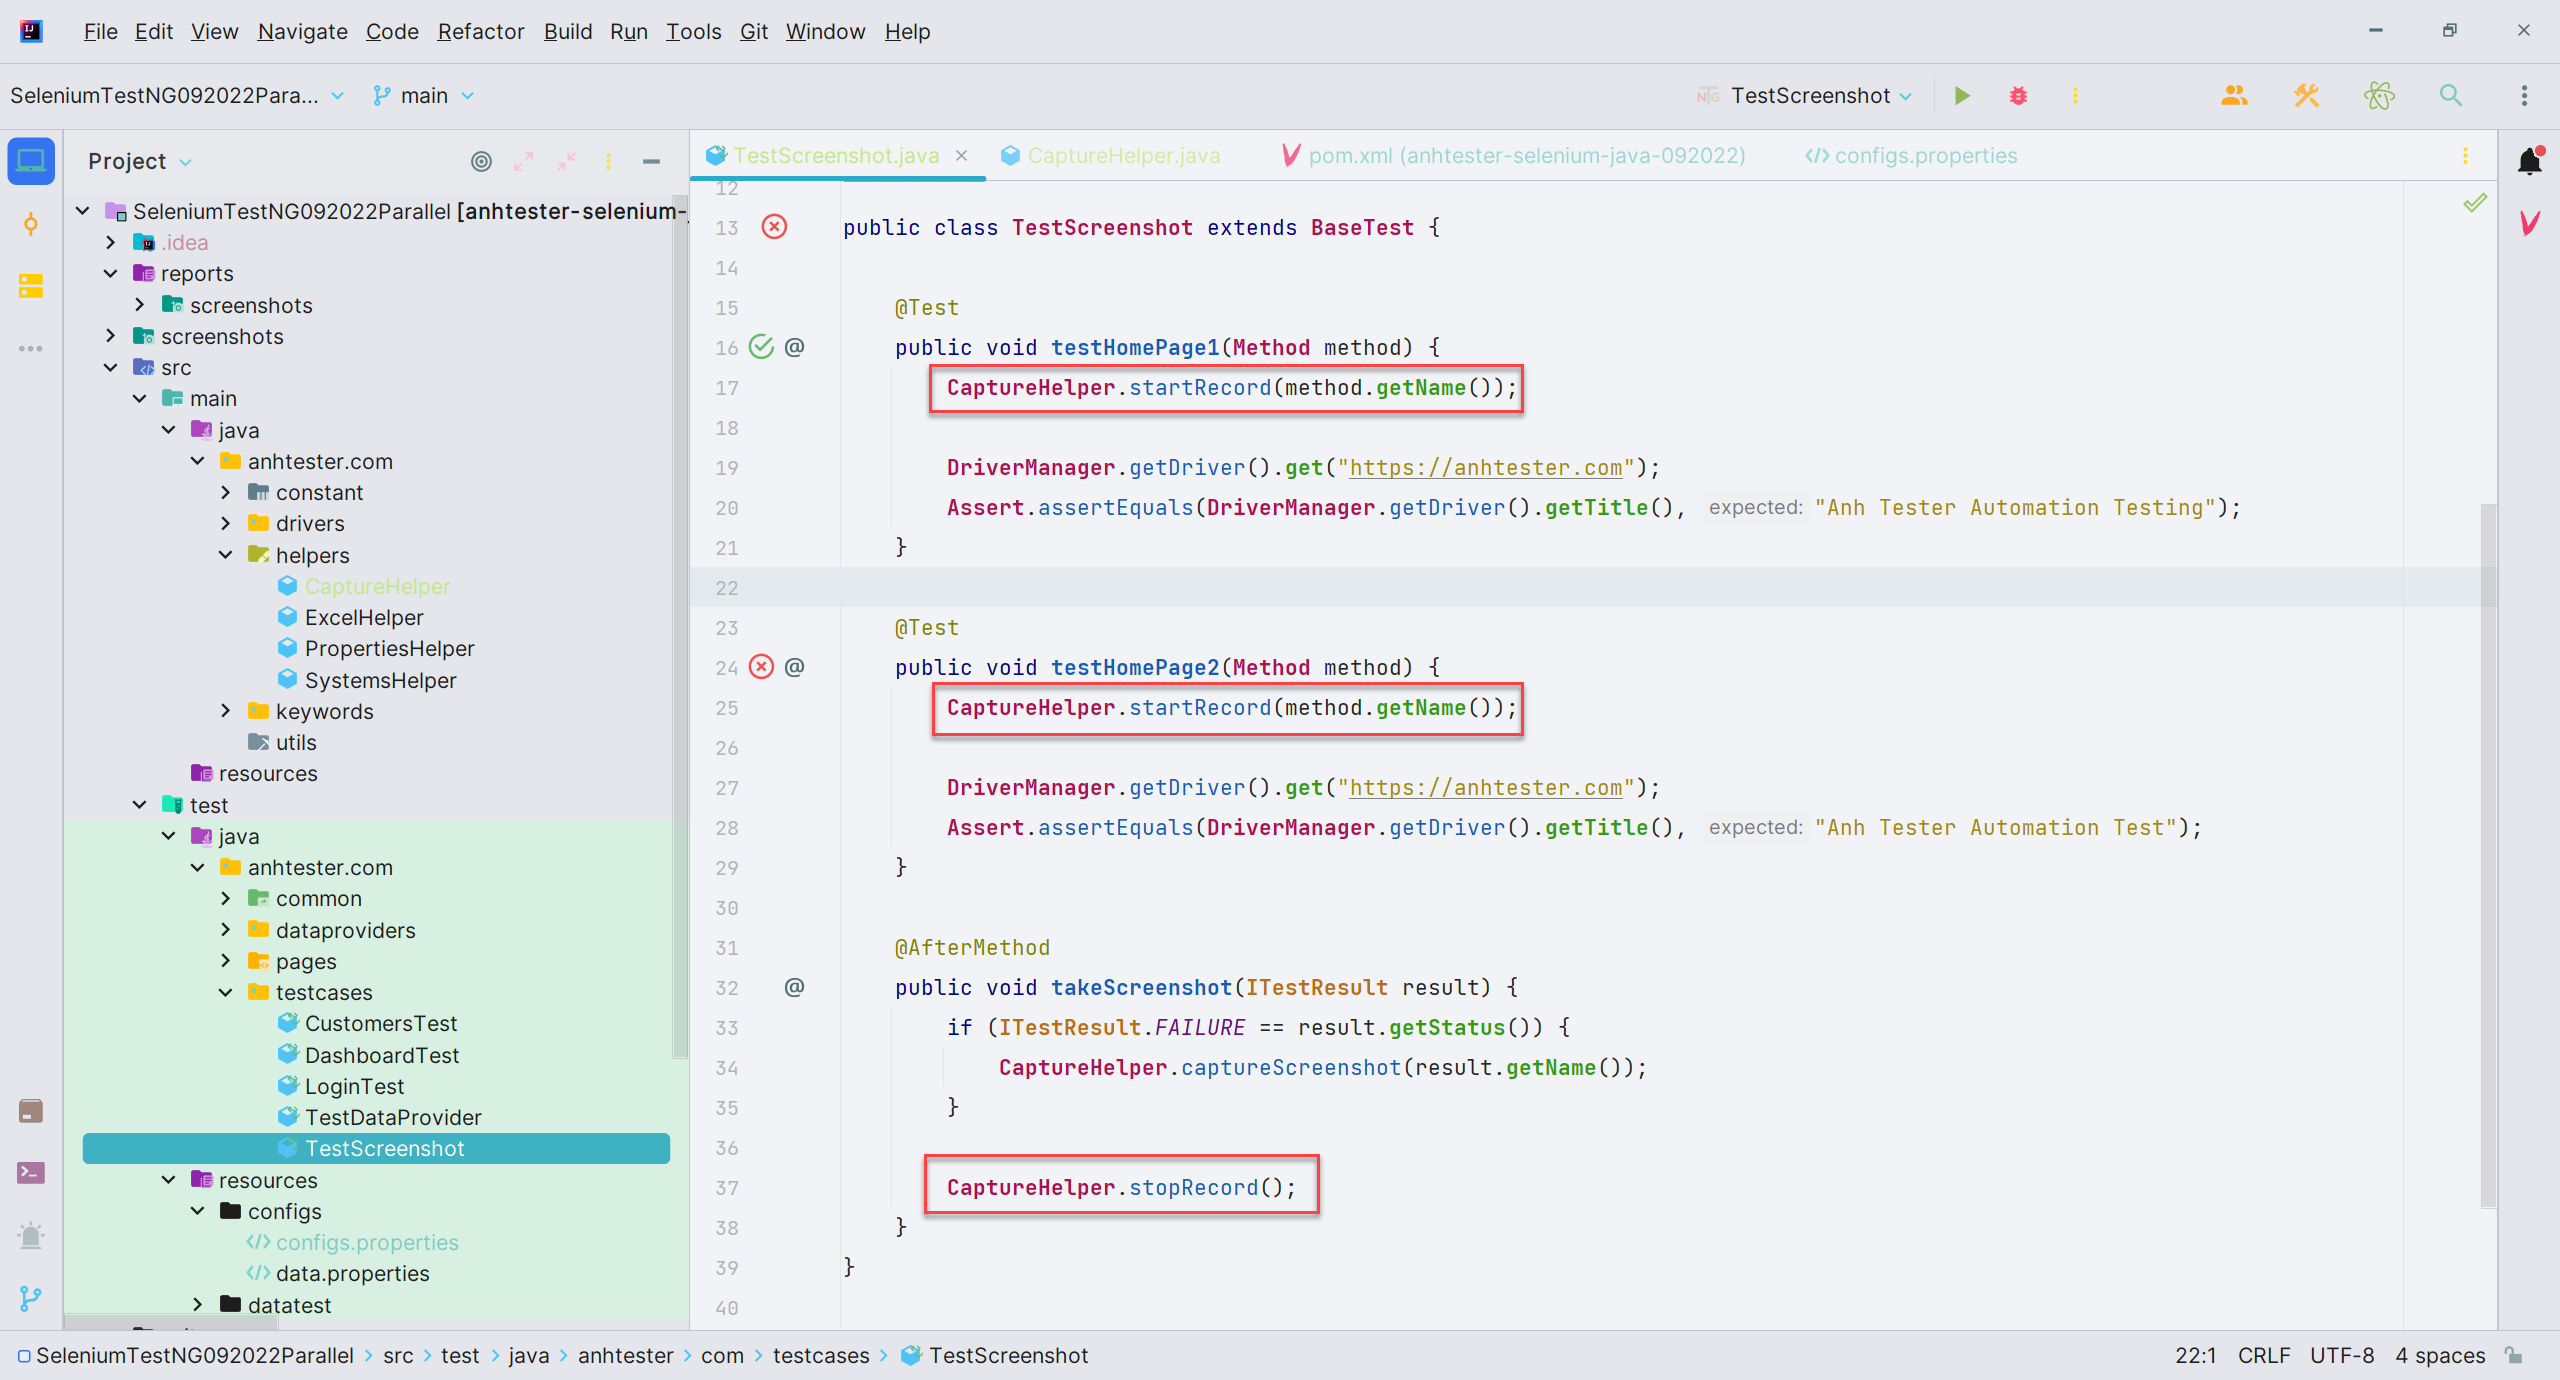Open the Terminal tool window icon
The height and width of the screenshot is (1380, 2560).
tap(31, 1173)
